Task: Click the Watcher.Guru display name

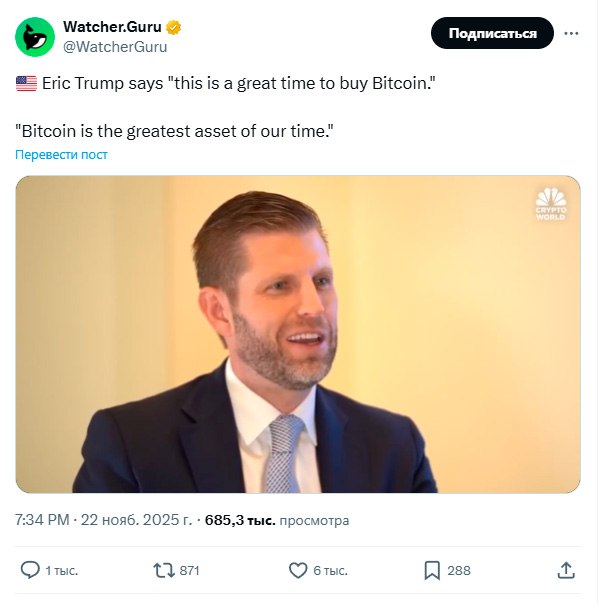Action: 112,27
